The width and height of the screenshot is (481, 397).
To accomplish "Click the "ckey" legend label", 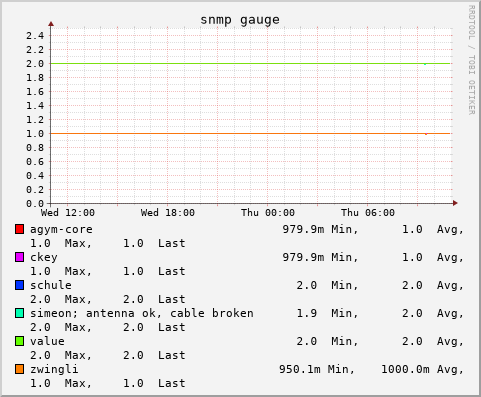I will tap(44, 258).
